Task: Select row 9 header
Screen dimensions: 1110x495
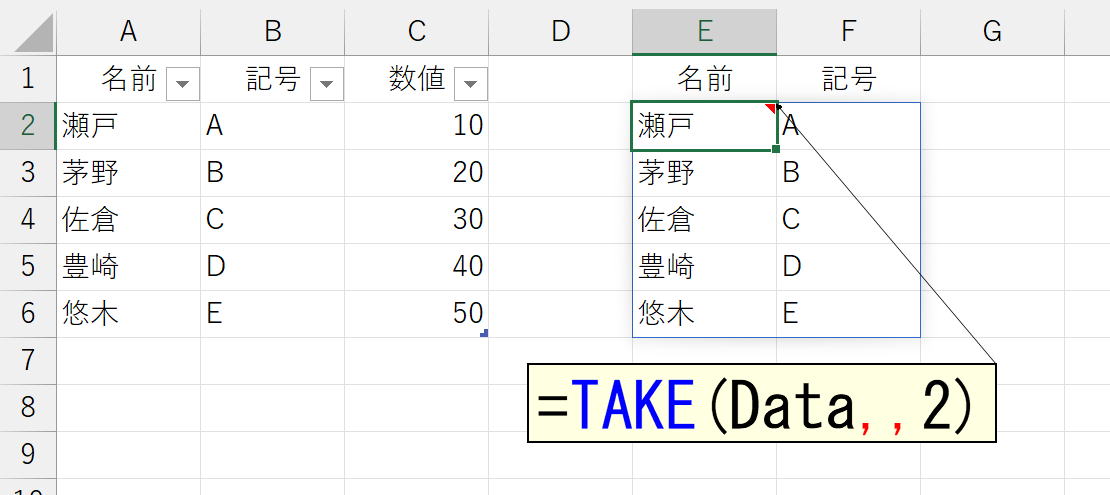Action: click(28, 455)
